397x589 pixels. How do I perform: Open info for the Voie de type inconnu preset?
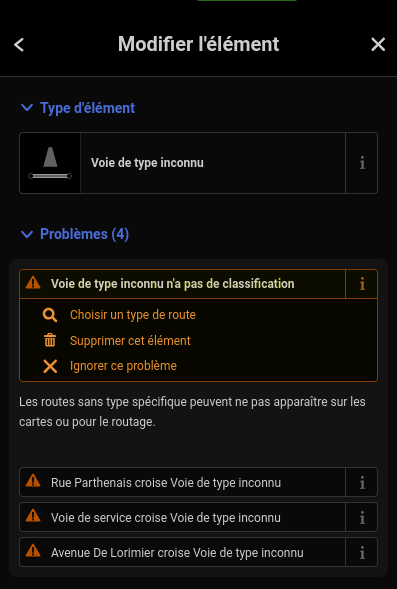tap(362, 163)
